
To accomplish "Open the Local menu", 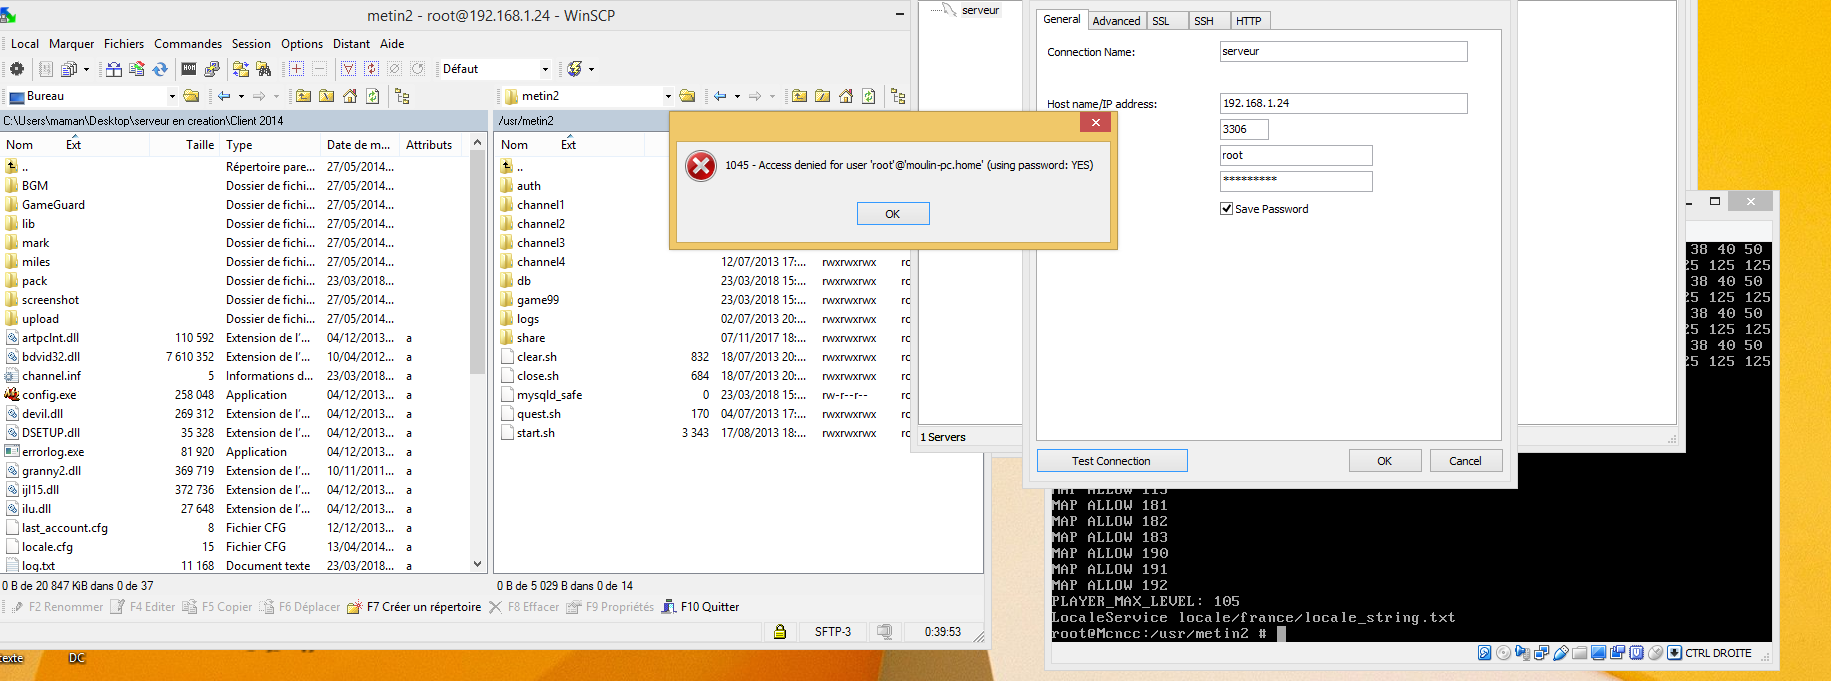I will coord(25,43).
